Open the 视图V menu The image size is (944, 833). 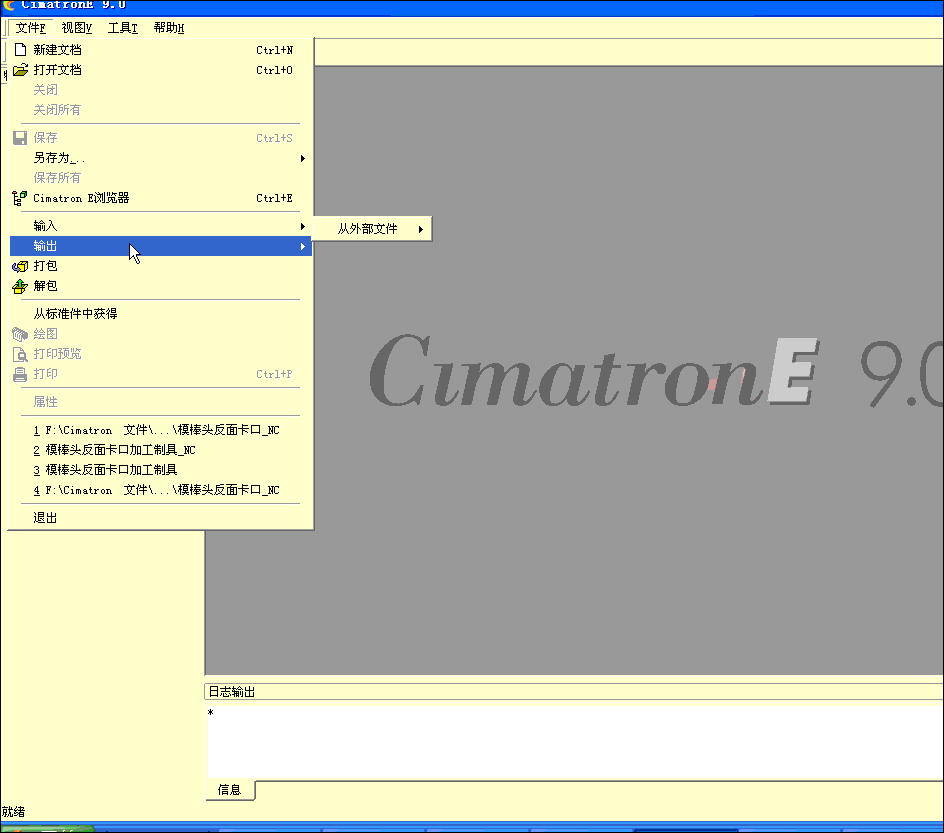(76, 28)
